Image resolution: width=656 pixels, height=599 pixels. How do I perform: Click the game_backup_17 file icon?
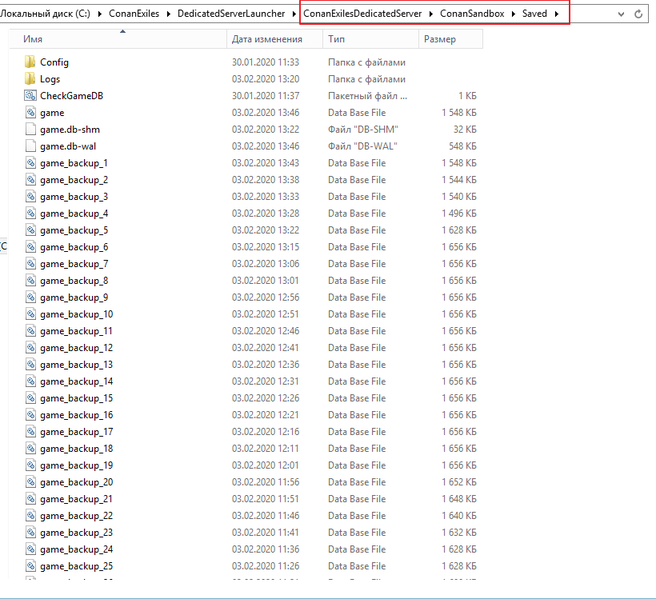tap(31, 432)
